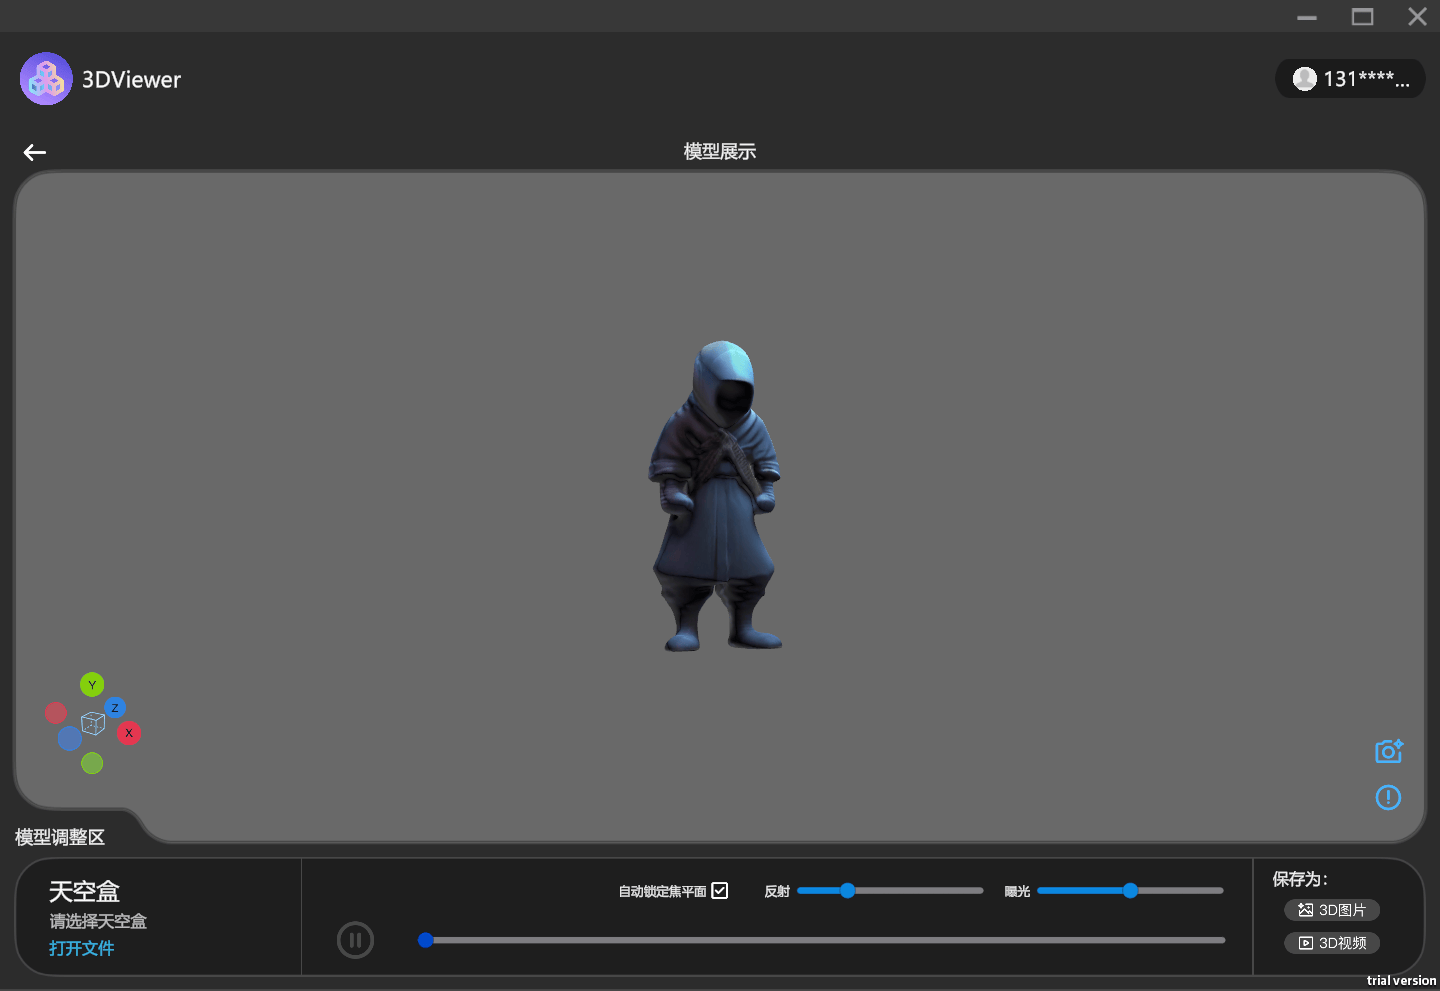This screenshot has width=1440, height=991.
Task: Uncheck the auto lock focal plane checkbox
Action: click(720, 890)
